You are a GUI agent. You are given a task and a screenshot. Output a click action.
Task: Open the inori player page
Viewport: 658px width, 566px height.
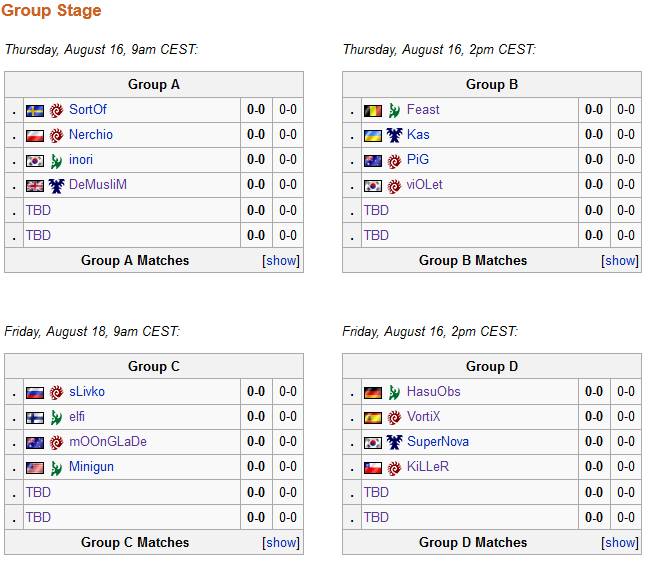tap(81, 160)
